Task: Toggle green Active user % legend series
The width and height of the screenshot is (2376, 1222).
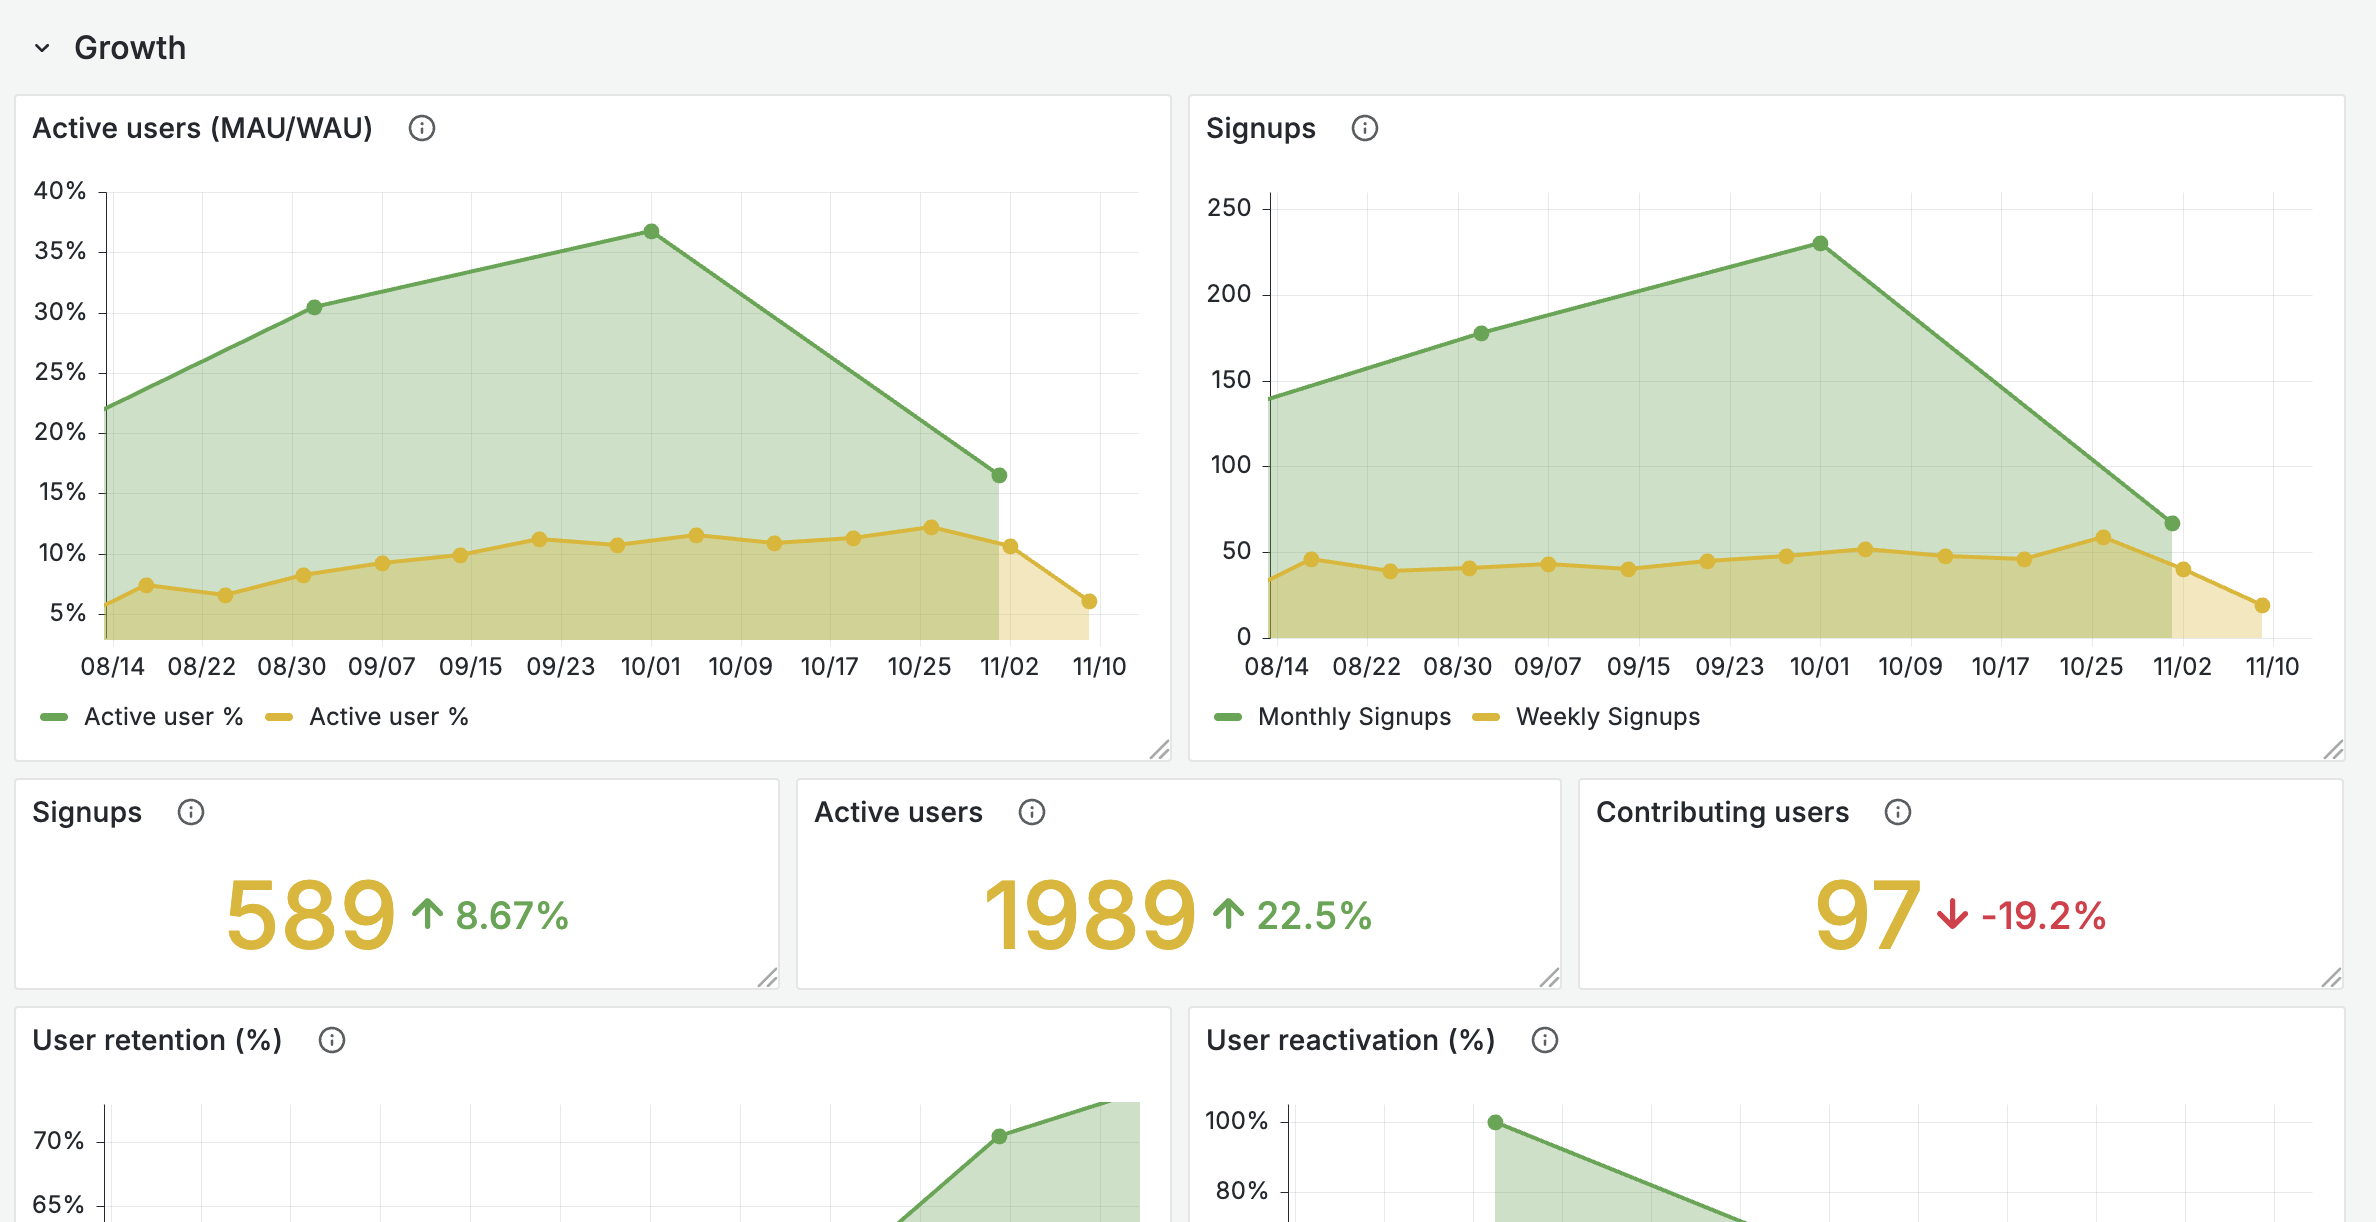Action: [x=141, y=717]
